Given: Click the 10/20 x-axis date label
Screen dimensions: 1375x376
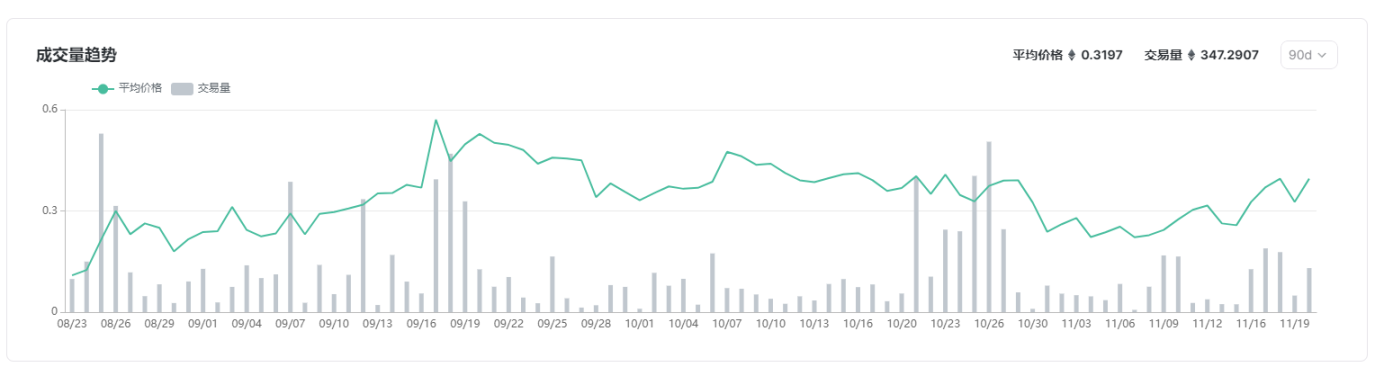Looking at the screenshot, I should [902, 324].
